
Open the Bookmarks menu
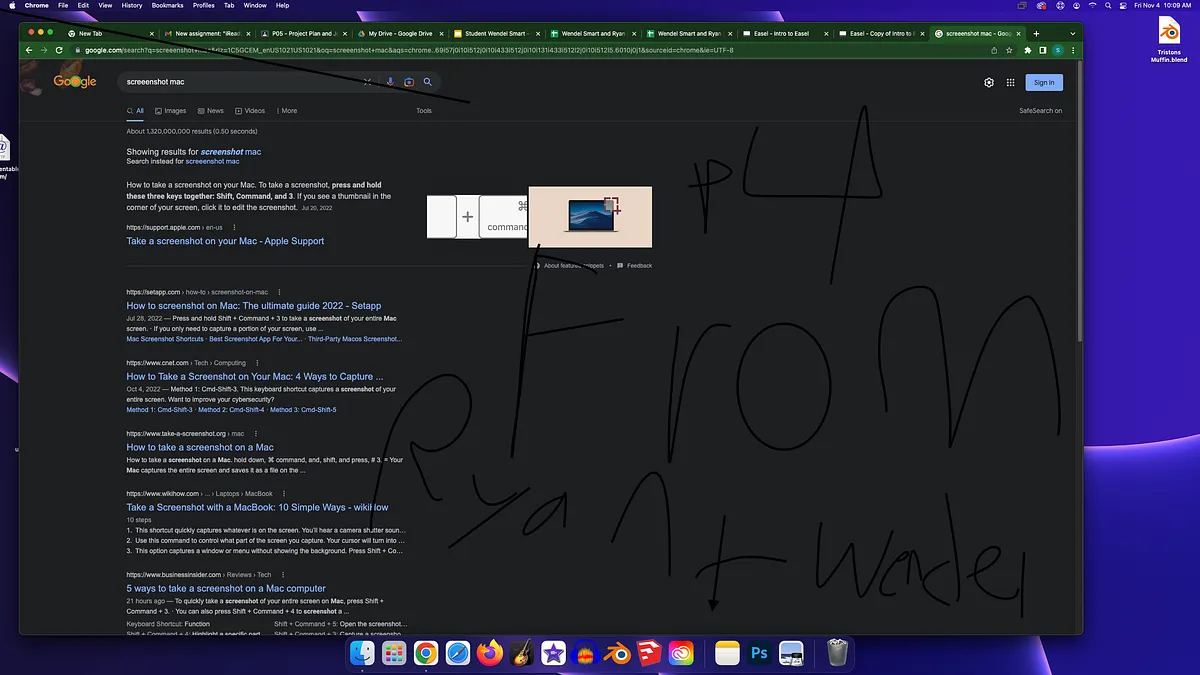coord(167,5)
